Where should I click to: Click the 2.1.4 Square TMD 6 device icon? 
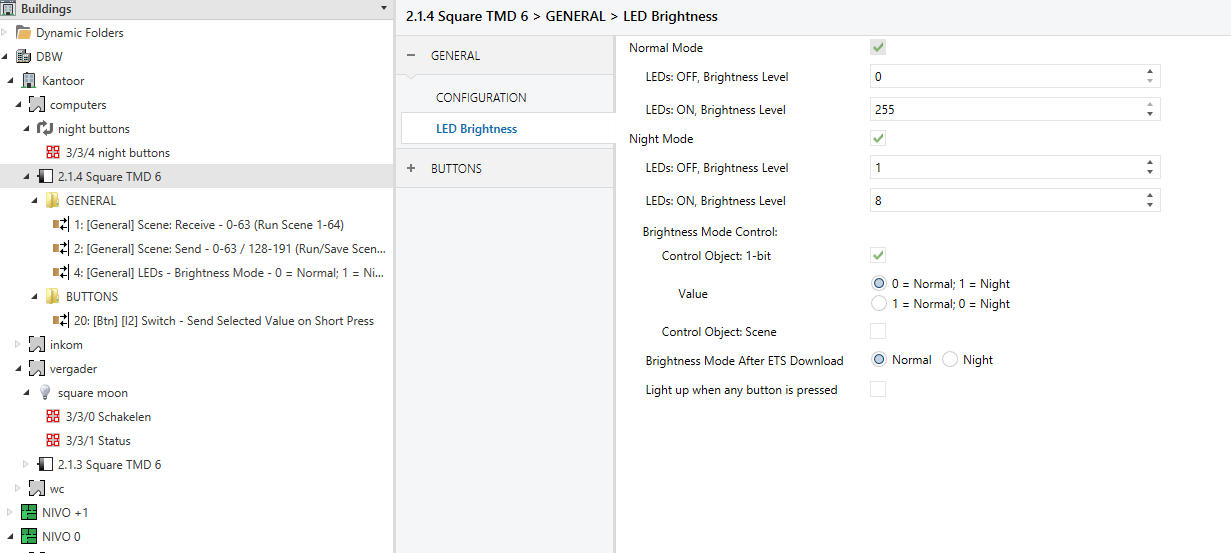coord(45,177)
